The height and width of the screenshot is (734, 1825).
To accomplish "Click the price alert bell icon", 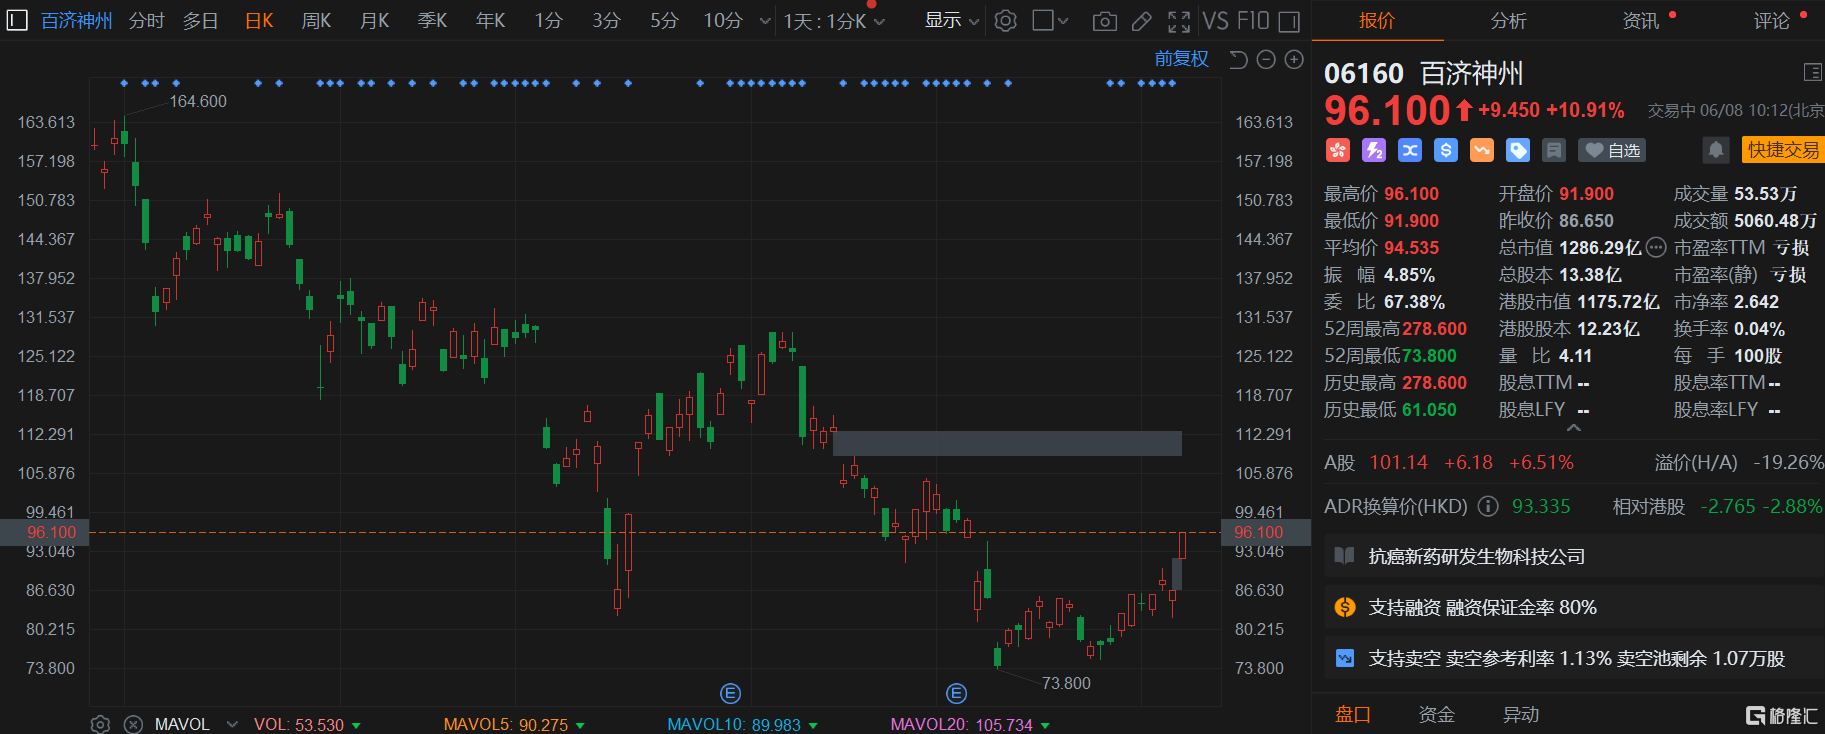I will (1716, 150).
